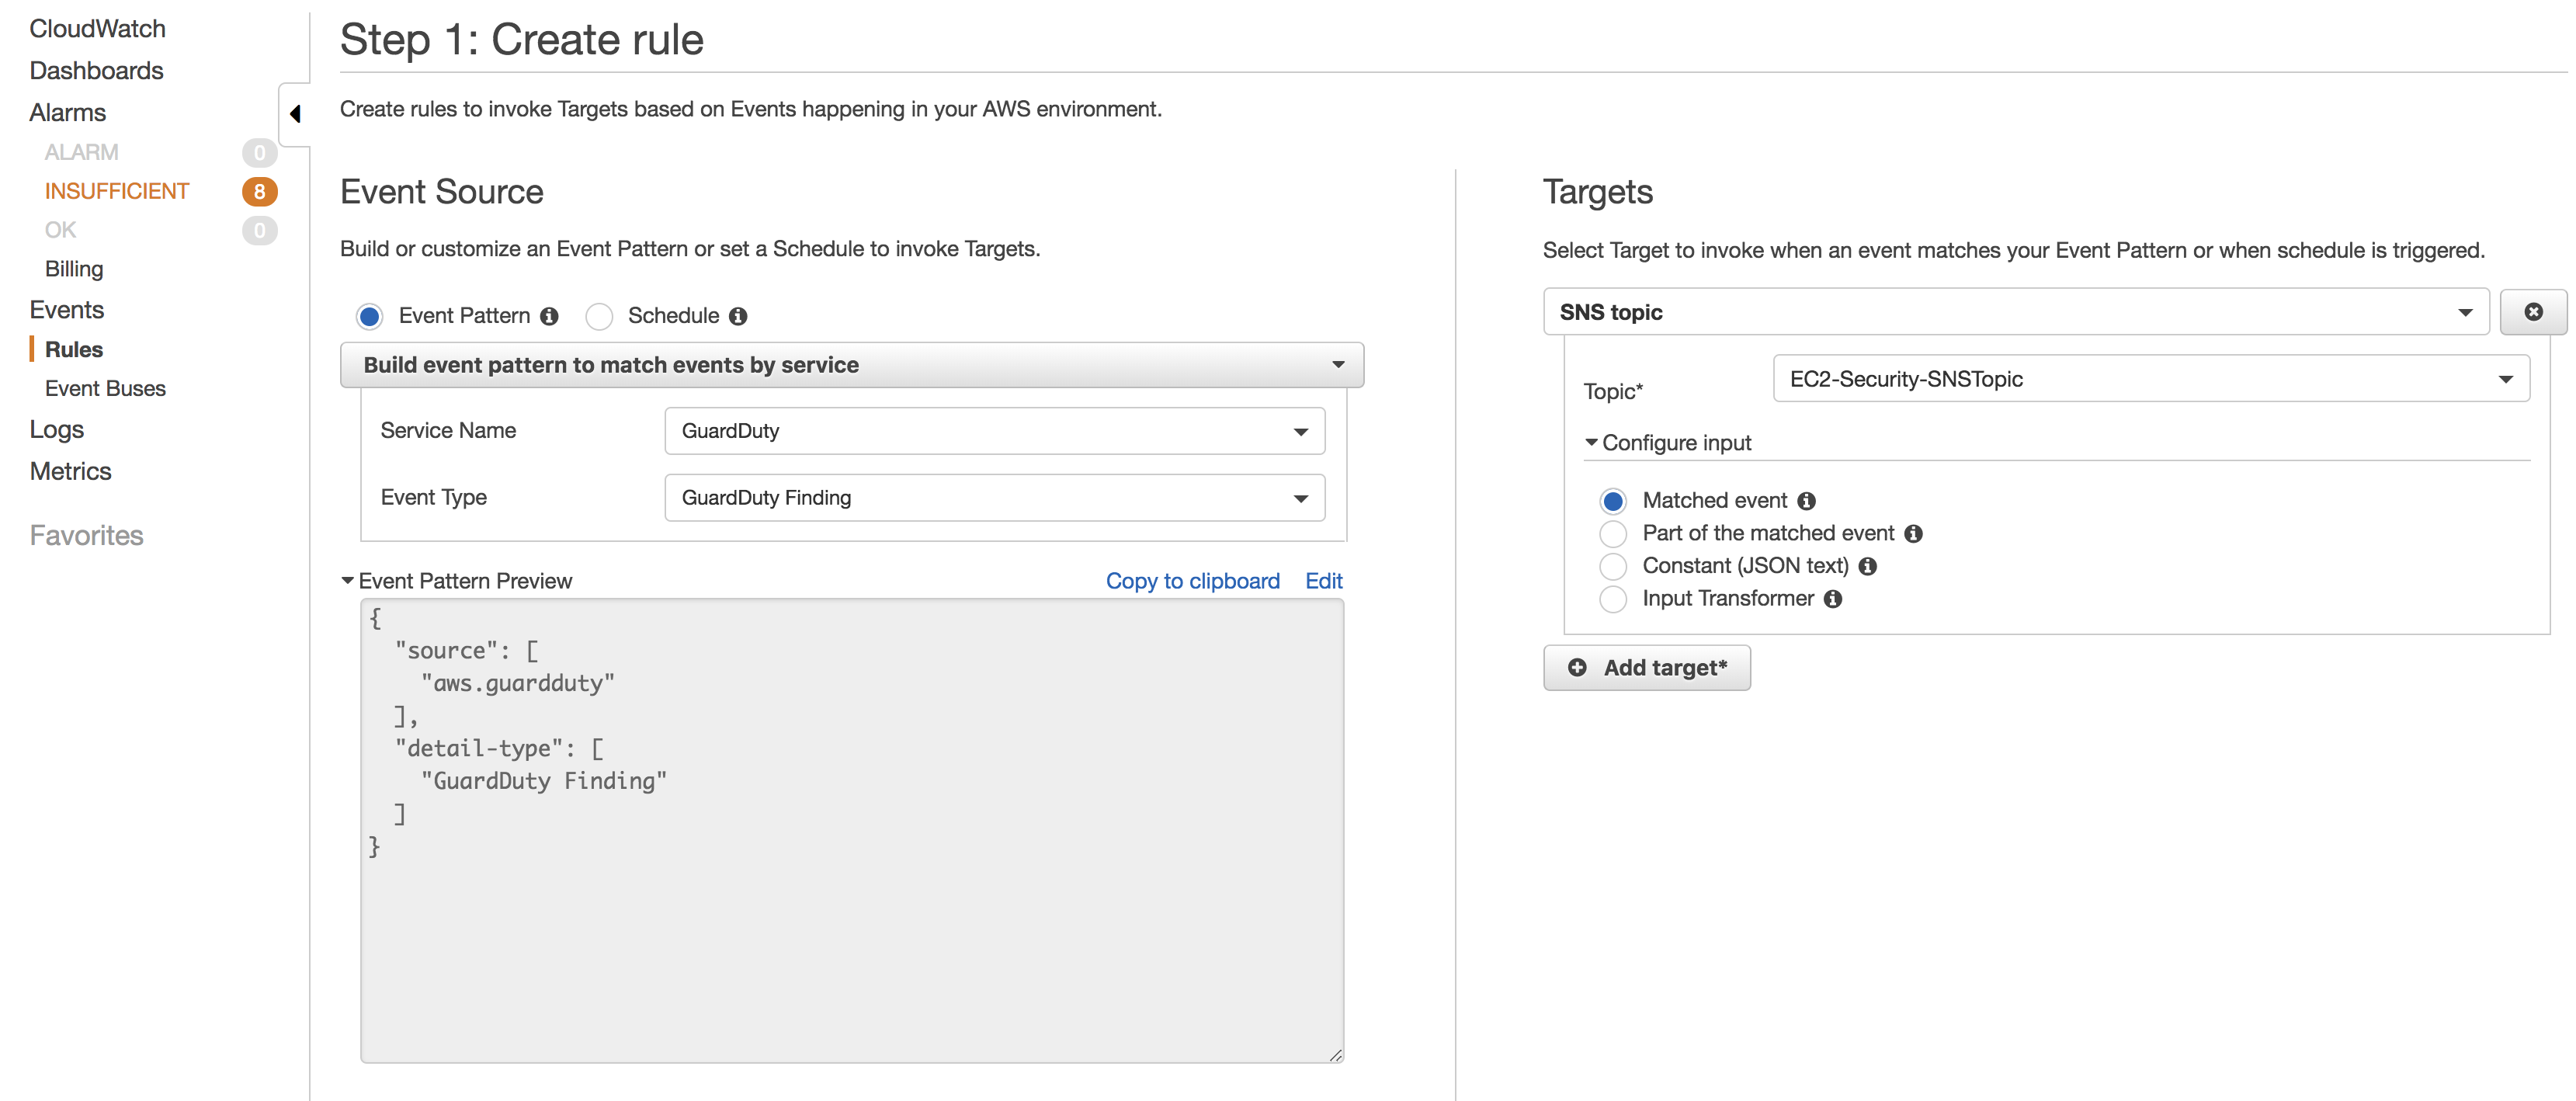Click the info icon next to Input Transformer
This screenshot has height=1101, width=2576.
coord(1832,599)
